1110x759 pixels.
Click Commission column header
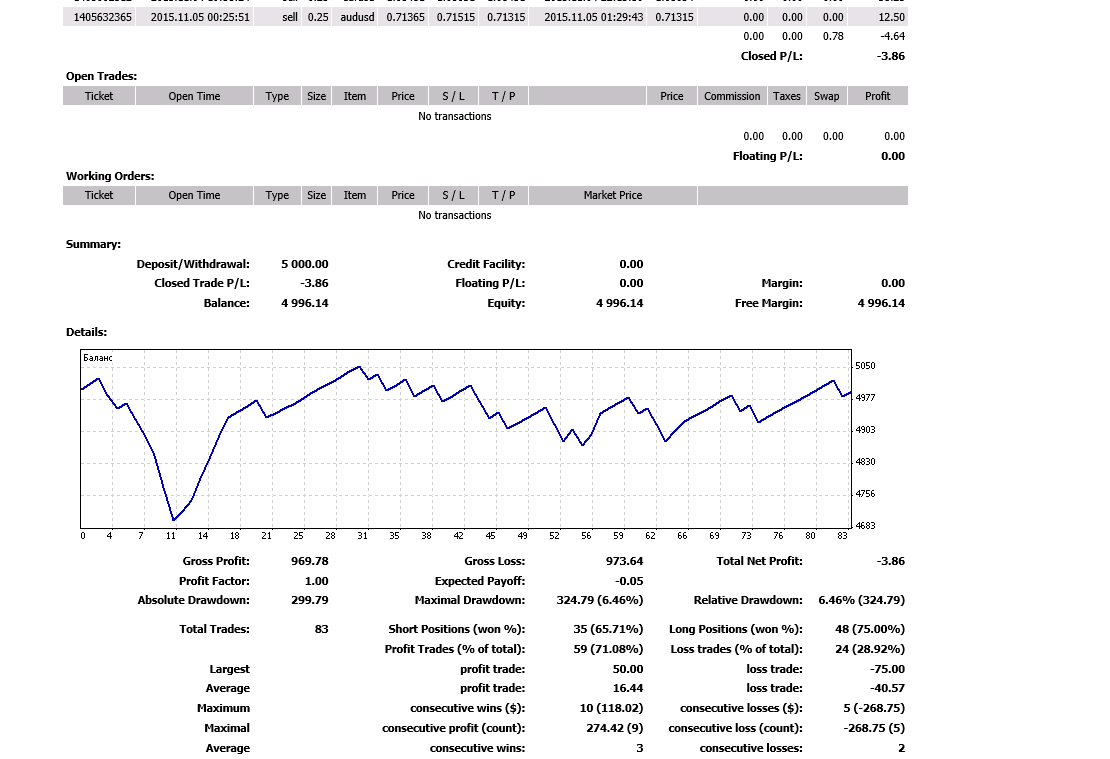coord(732,96)
